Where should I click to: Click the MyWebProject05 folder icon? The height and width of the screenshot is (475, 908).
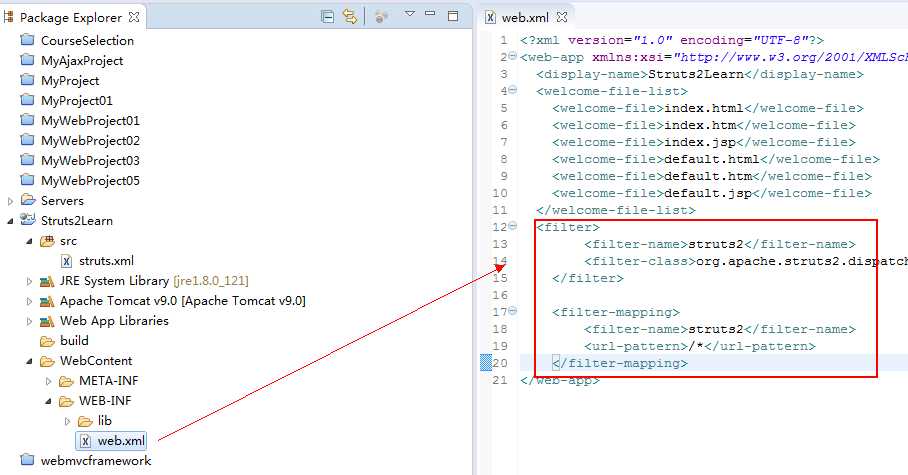(x=27, y=180)
